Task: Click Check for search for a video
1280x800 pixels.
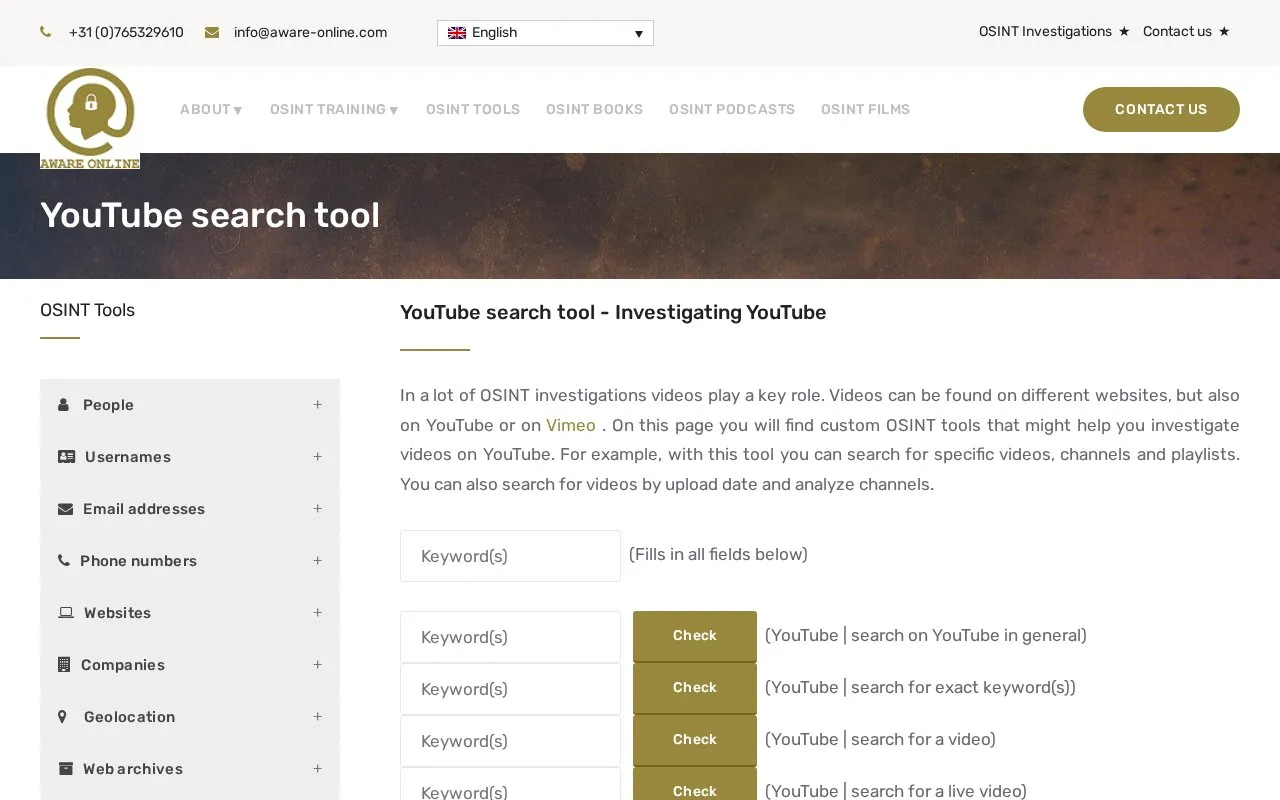Action: click(x=695, y=740)
